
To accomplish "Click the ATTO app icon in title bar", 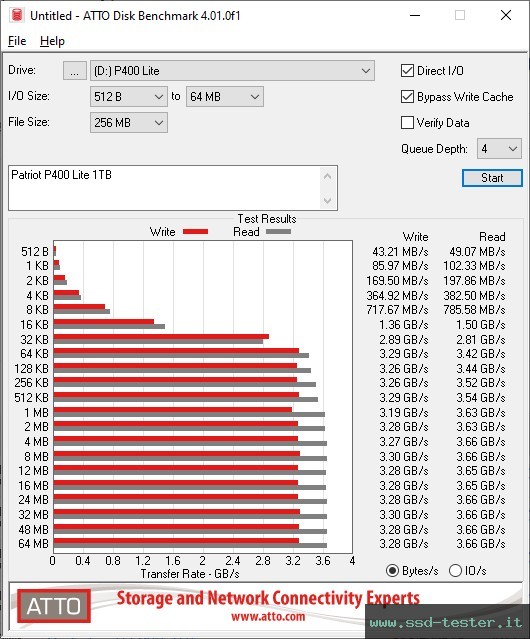I will (x=17, y=15).
